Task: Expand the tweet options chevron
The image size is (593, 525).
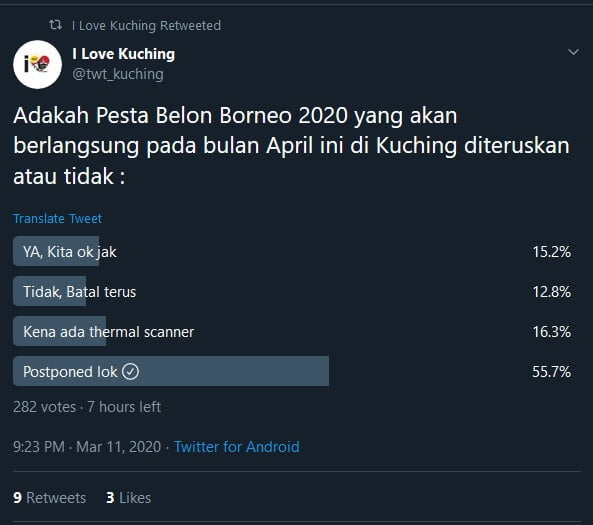Action: [573, 52]
